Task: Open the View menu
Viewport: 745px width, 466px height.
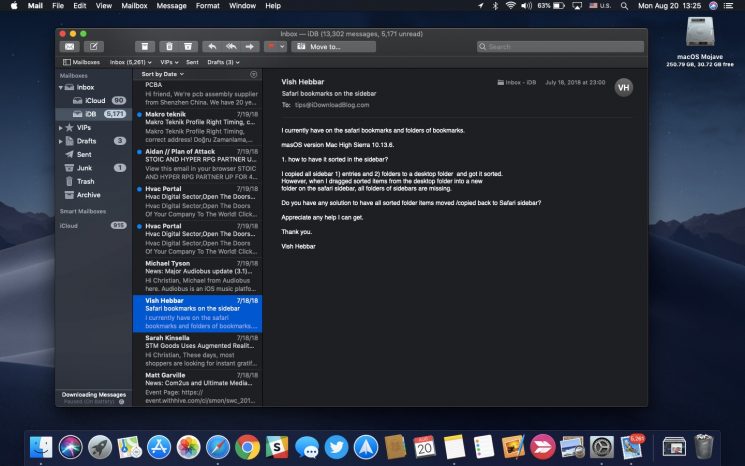Action: click(104, 6)
